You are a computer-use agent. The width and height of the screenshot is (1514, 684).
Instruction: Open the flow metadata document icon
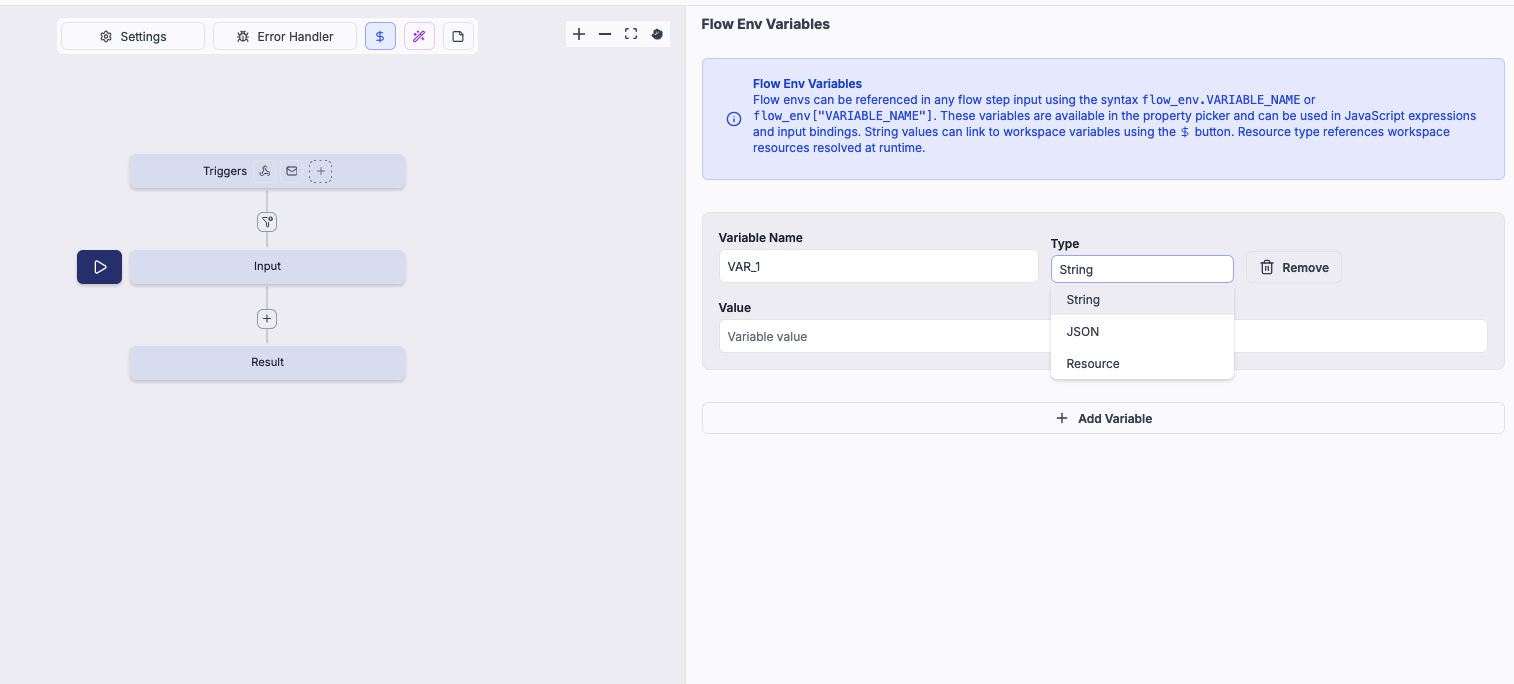pos(458,35)
